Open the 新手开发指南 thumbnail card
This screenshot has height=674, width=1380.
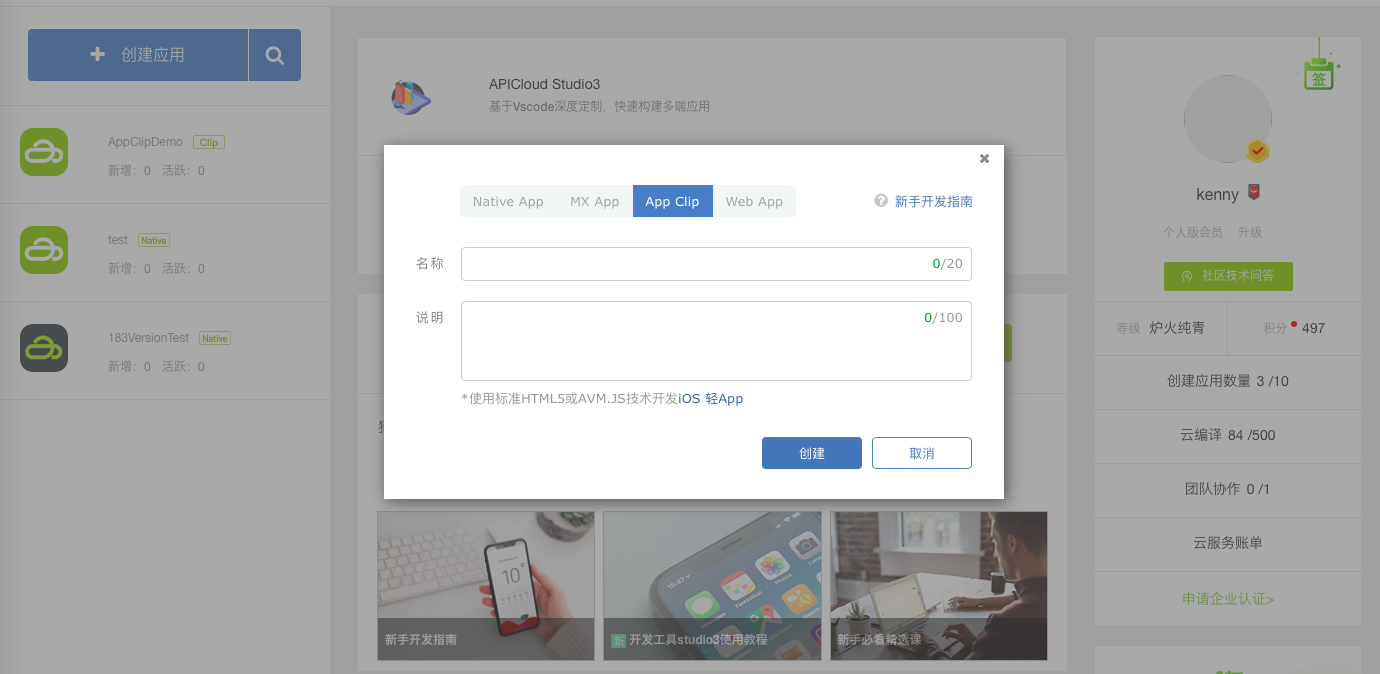pyautogui.click(x=486, y=586)
